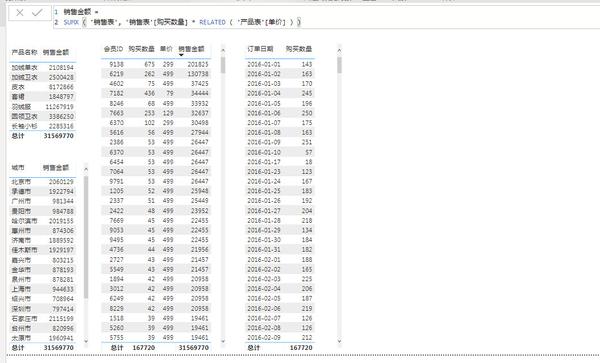Select the 济南市 city cell
The width and height of the screenshot is (600, 363).
21,240
